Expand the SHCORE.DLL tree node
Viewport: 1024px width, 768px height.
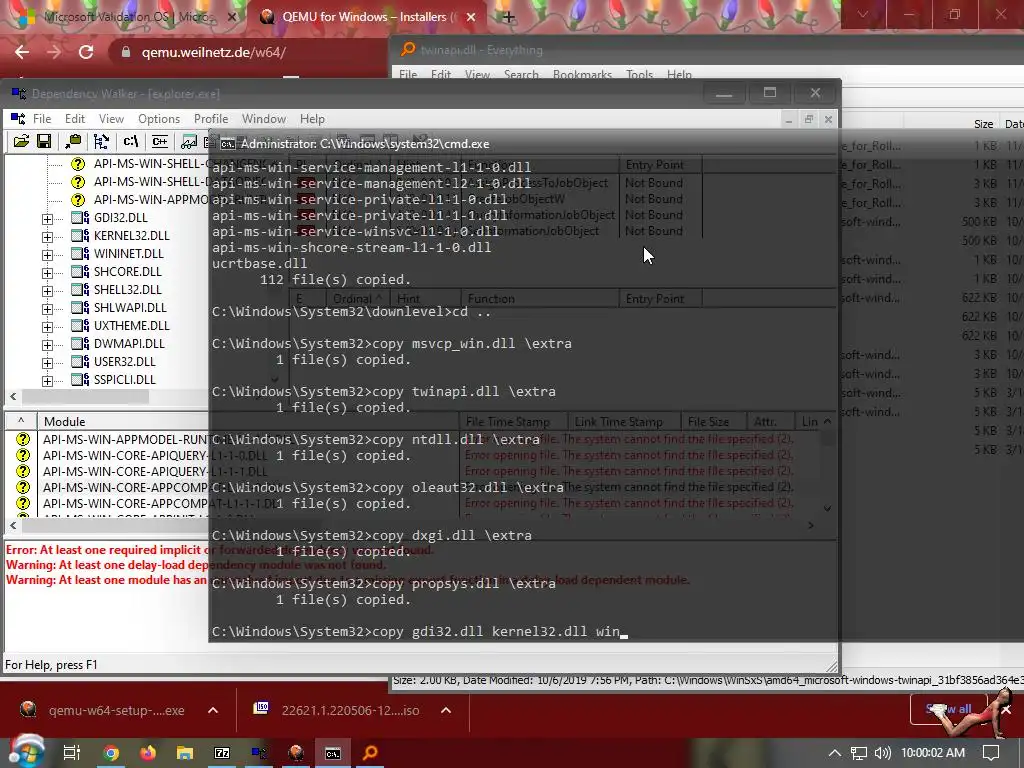47,273
